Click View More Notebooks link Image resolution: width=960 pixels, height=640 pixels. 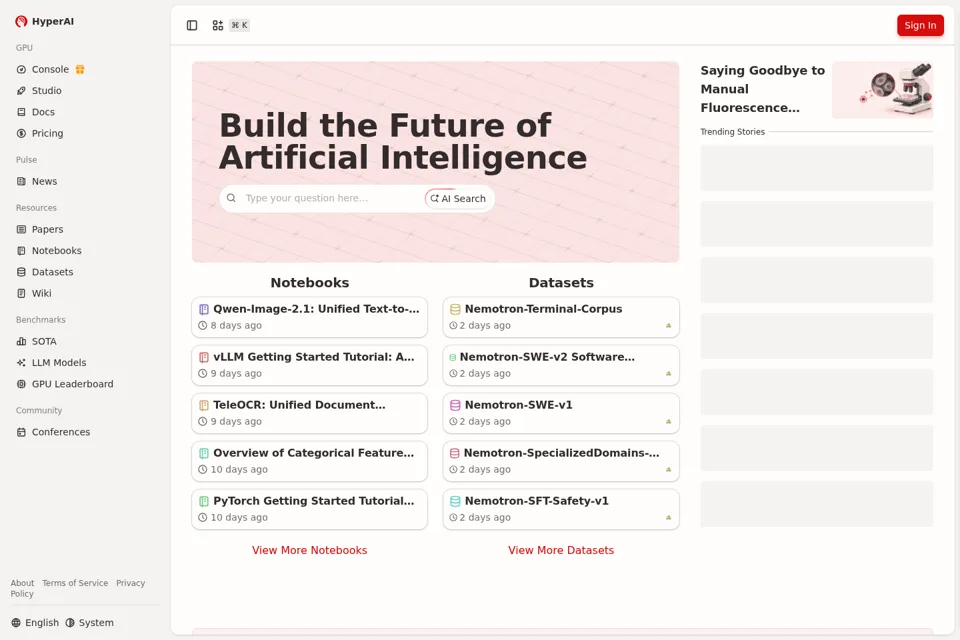click(x=309, y=550)
